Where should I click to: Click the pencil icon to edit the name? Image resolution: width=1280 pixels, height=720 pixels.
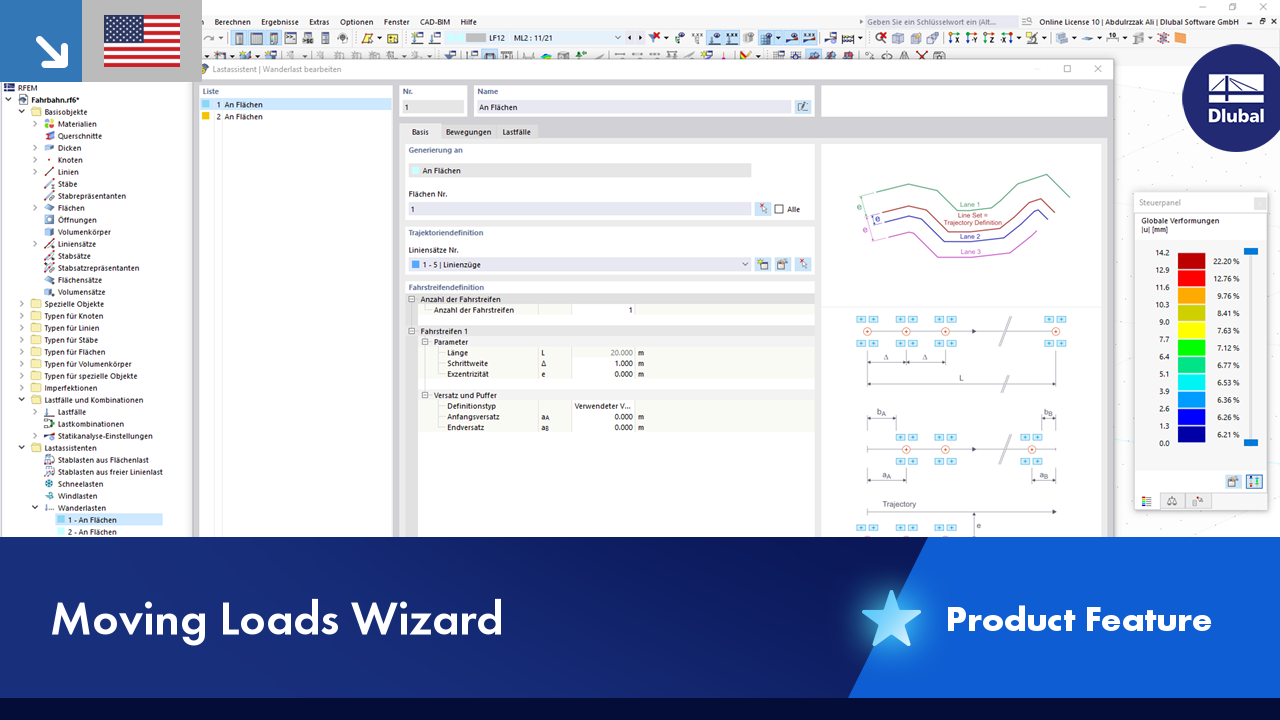802,104
